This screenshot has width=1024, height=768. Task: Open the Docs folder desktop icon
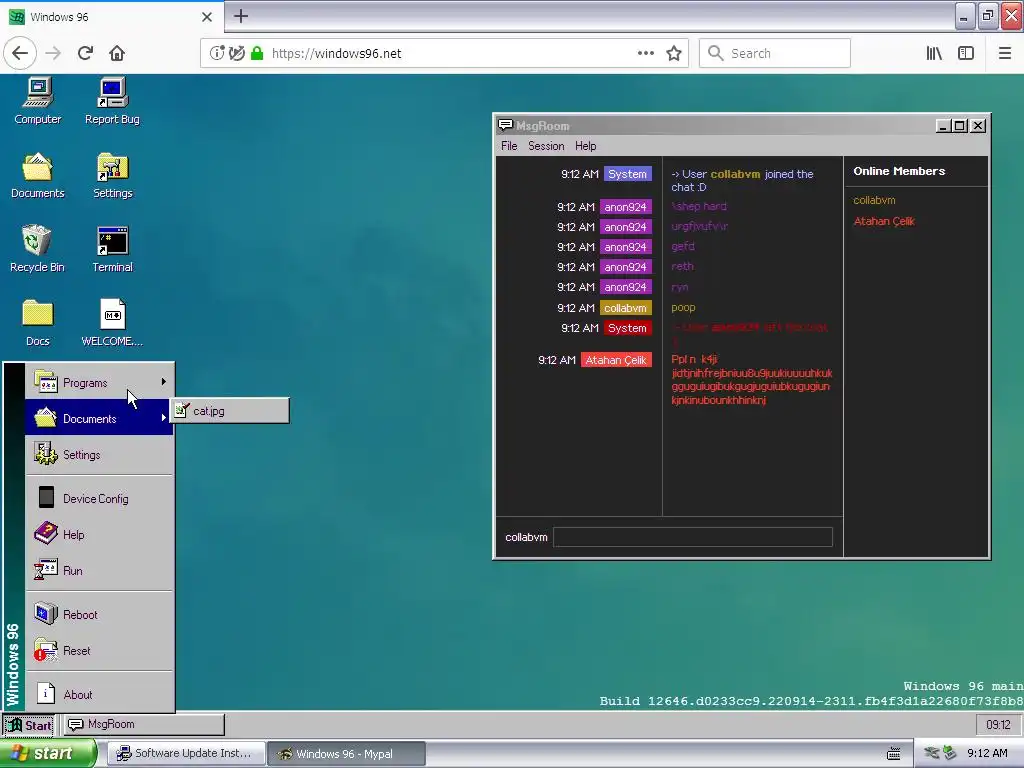(x=38, y=322)
